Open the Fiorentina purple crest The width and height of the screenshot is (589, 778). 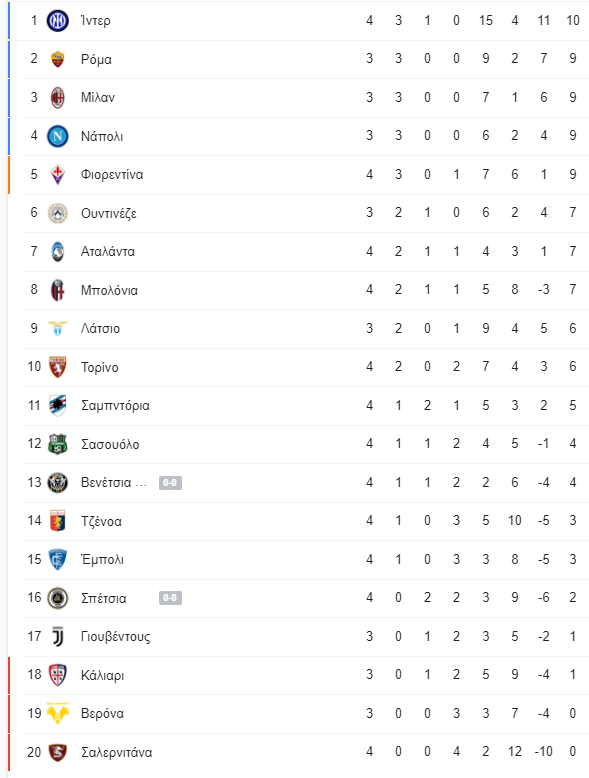(58, 174)
